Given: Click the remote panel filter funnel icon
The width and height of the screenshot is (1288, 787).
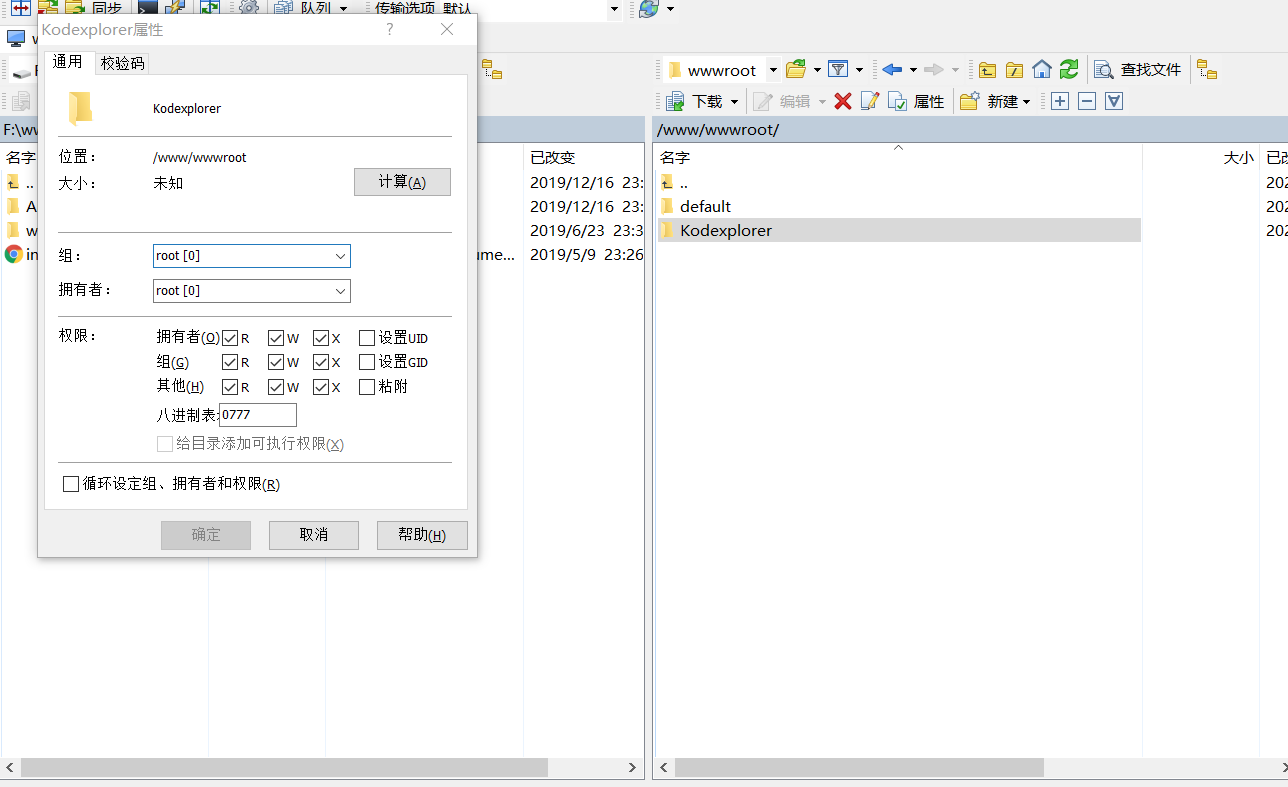Looking at the screenshot, I should click(838, 69).
